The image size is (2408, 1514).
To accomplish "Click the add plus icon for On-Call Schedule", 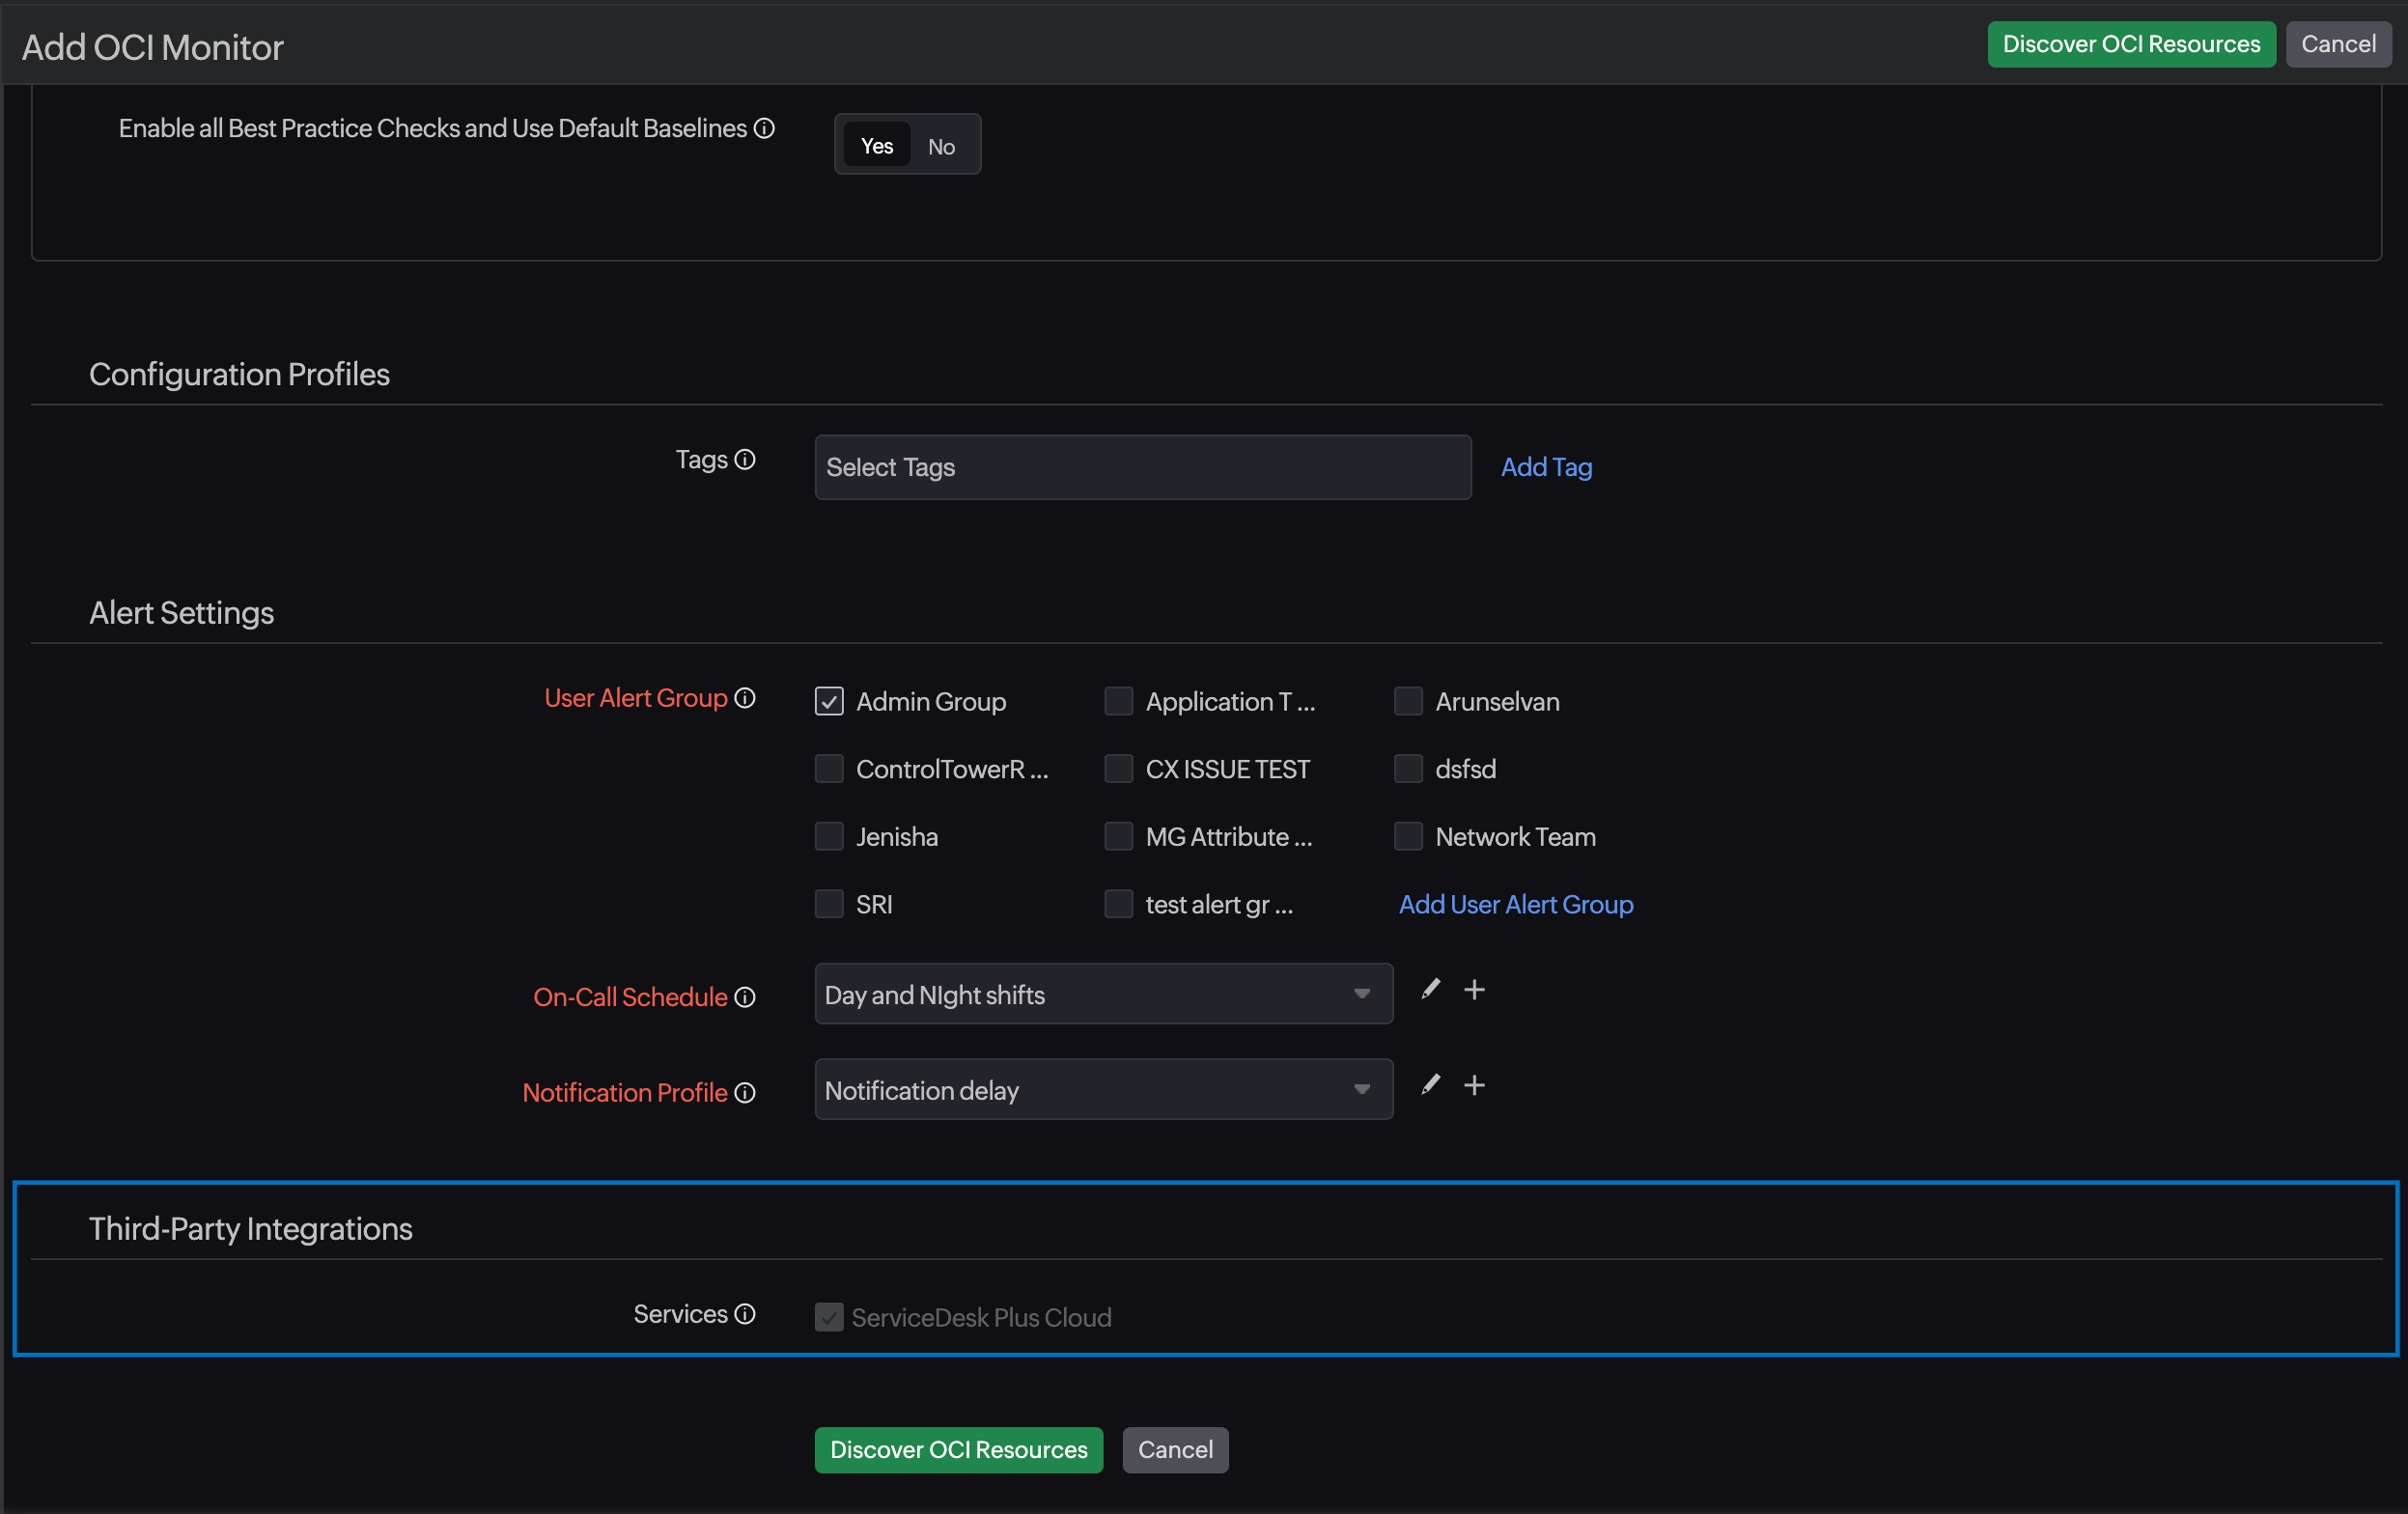I will (x=1475, y=989).
